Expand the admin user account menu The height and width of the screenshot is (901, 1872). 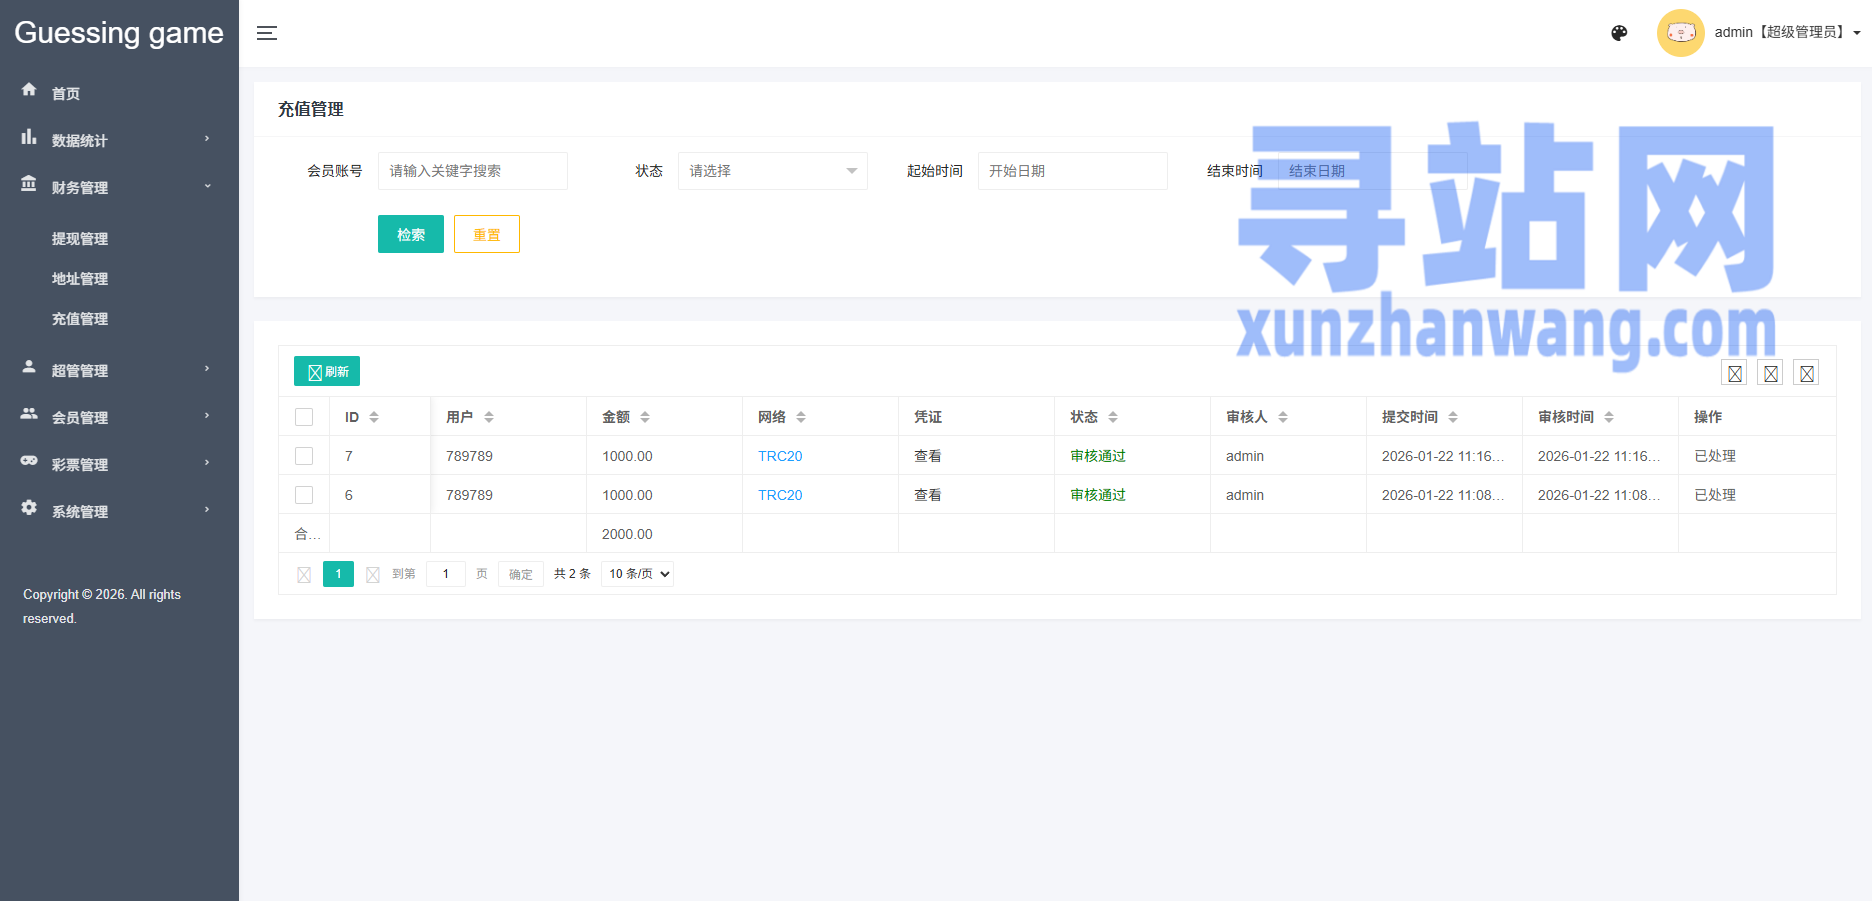[x=1786, y=33]
